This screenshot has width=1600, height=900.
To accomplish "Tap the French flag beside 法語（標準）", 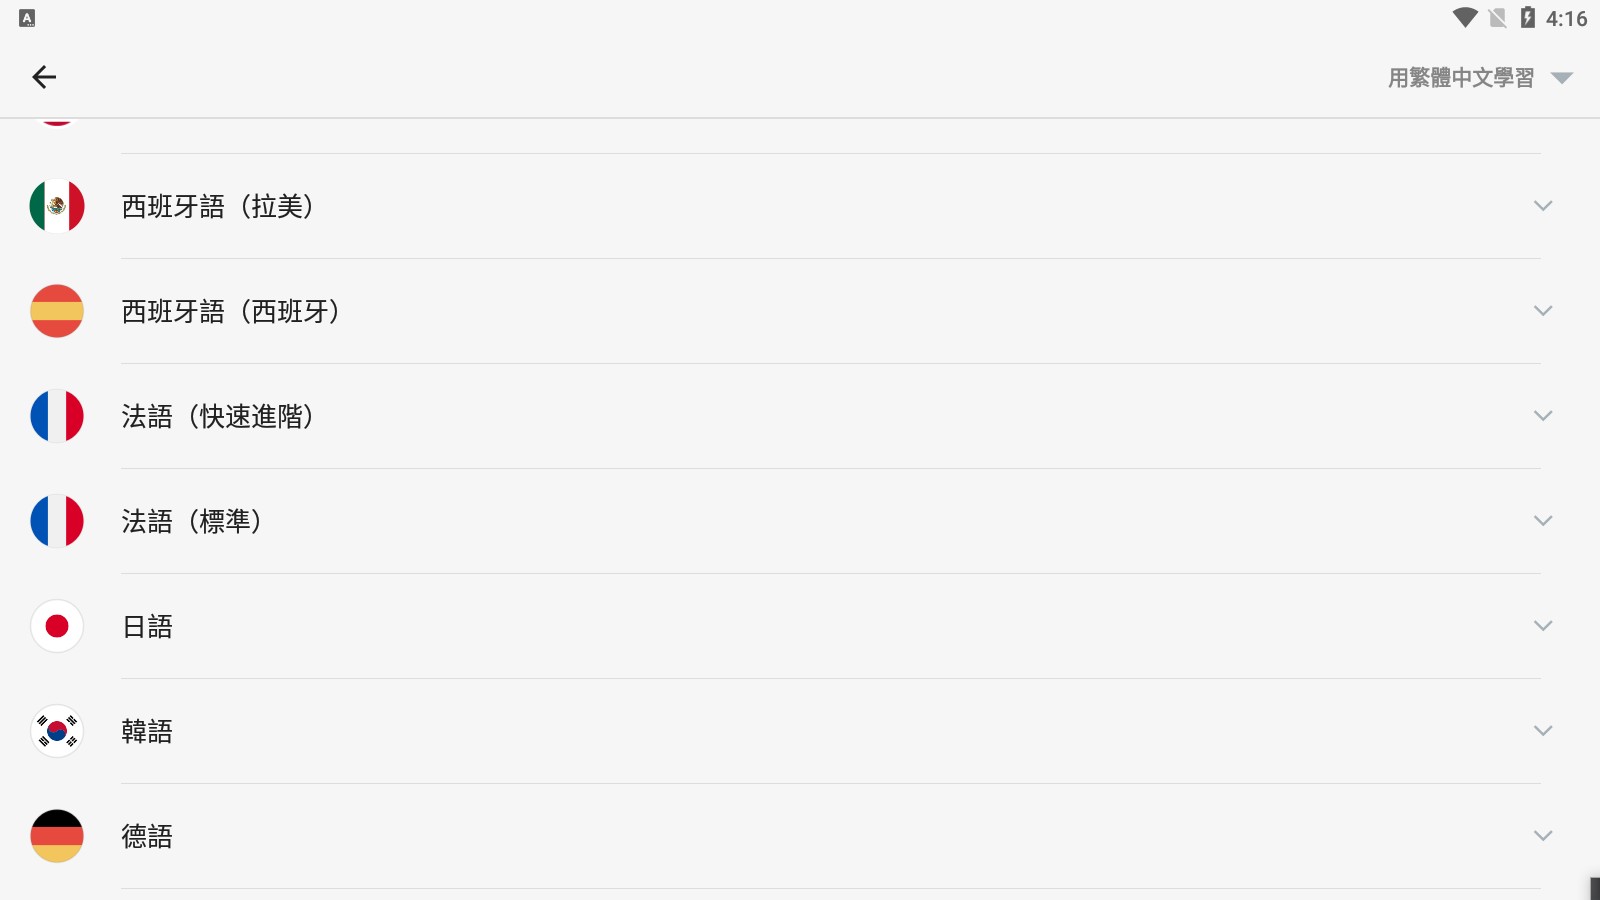I will pyautogui.click(x=57, y=521).
